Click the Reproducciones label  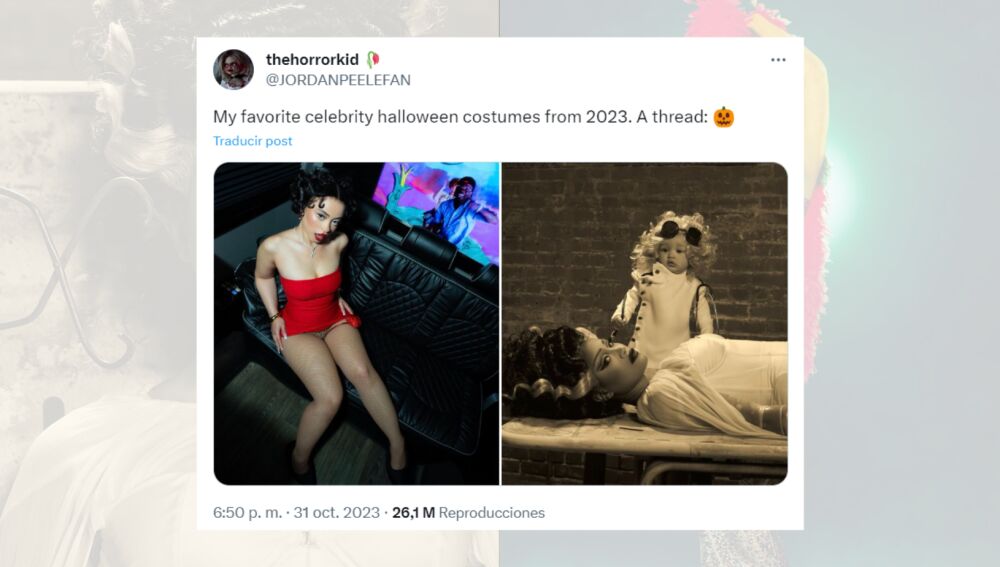pos(492,513)
